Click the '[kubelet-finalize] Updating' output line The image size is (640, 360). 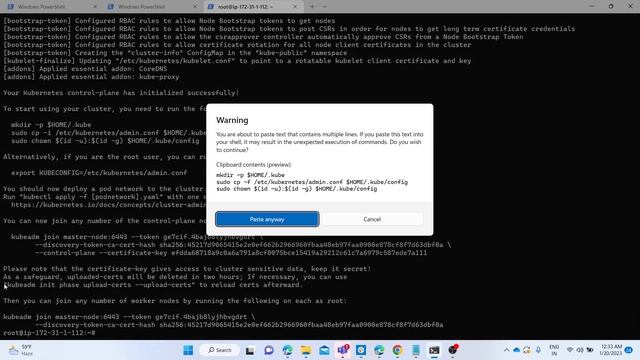237,61
